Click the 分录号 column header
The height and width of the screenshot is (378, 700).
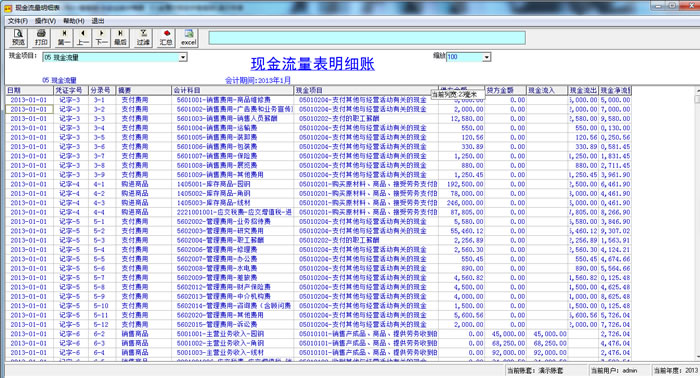click(102, 90)
